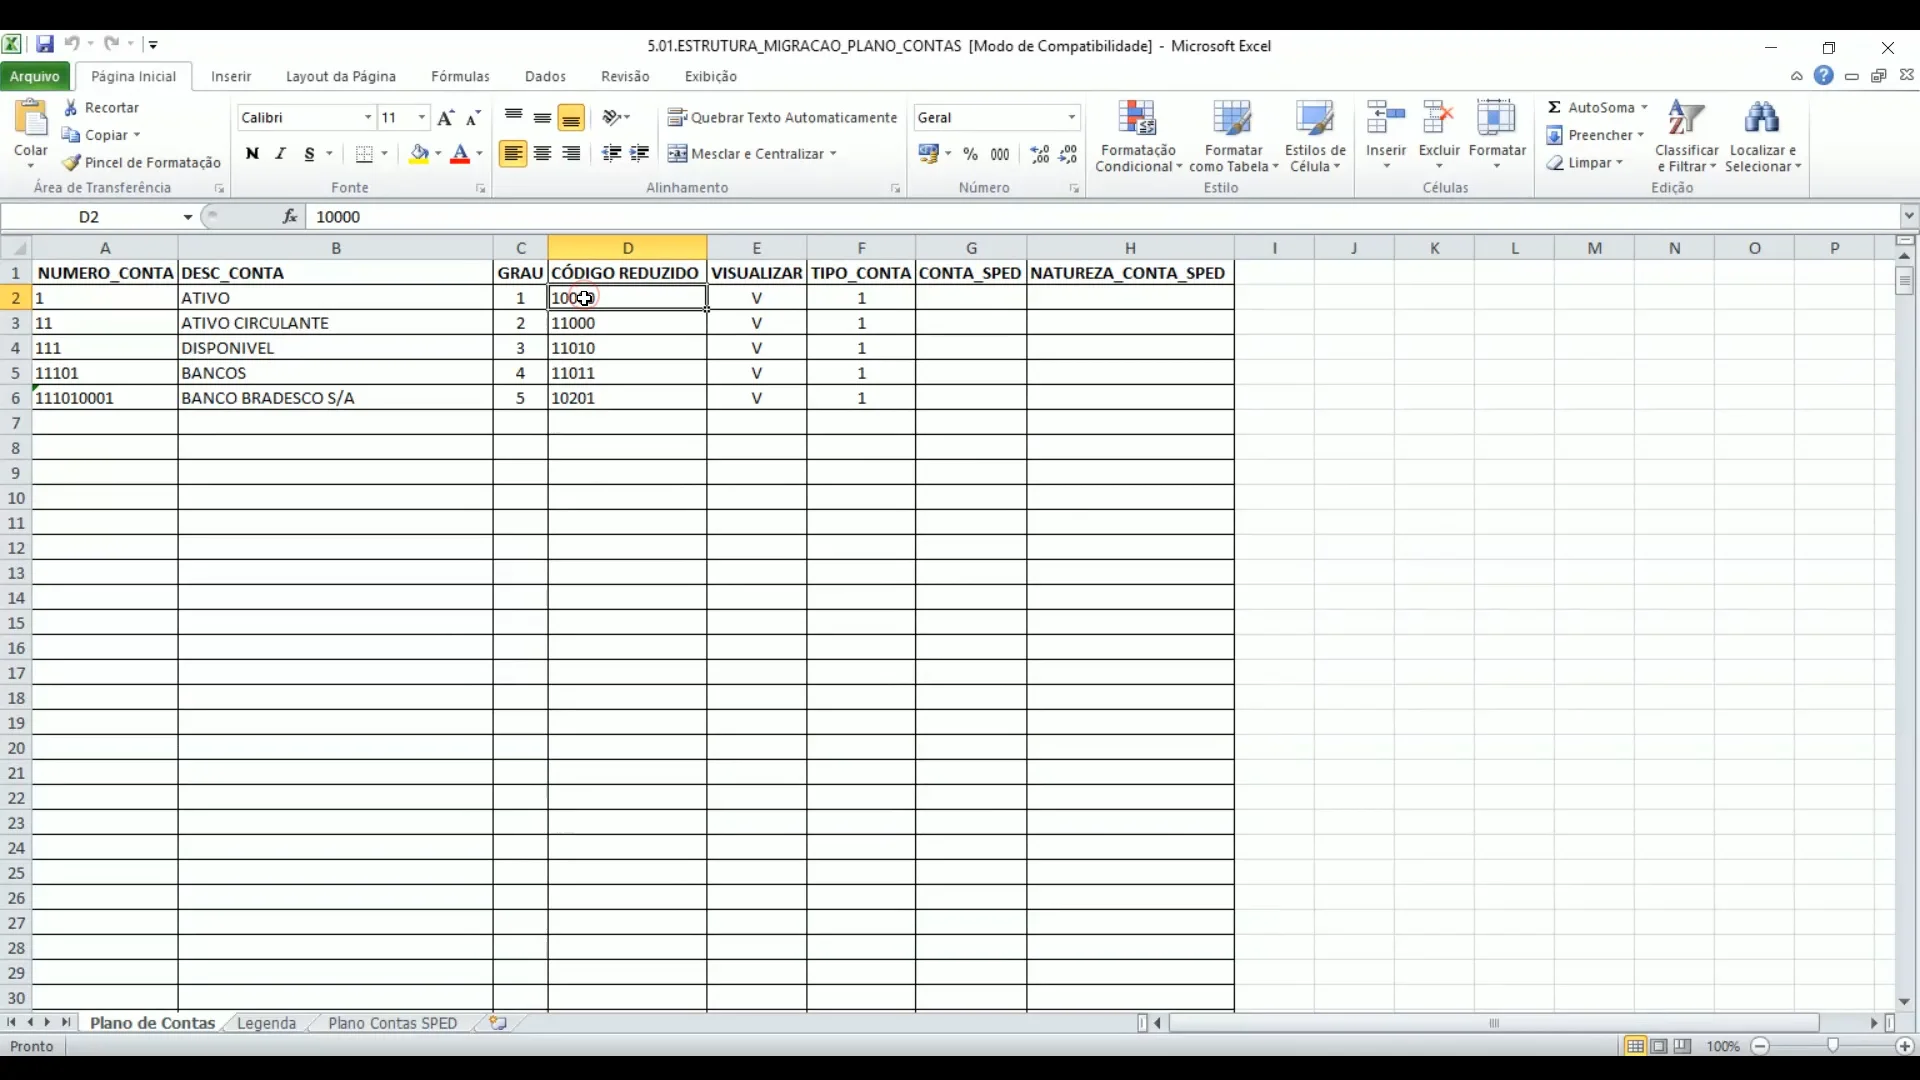Toggle bottom vertical alignment
Screen dimensions: 1920x1080
click(x=571, y=118)
